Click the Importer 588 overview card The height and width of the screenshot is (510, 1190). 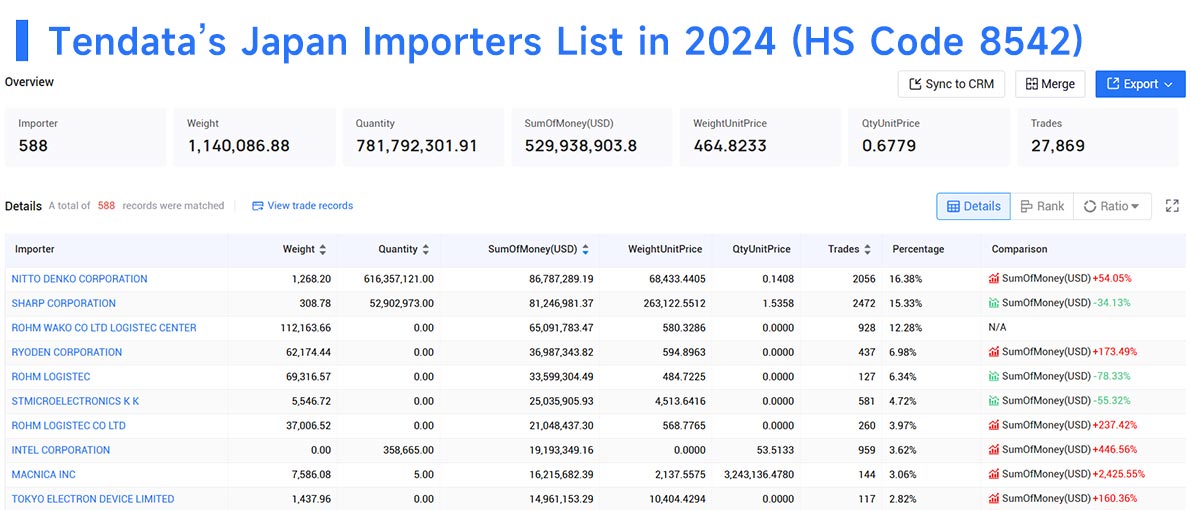(85, 137)
